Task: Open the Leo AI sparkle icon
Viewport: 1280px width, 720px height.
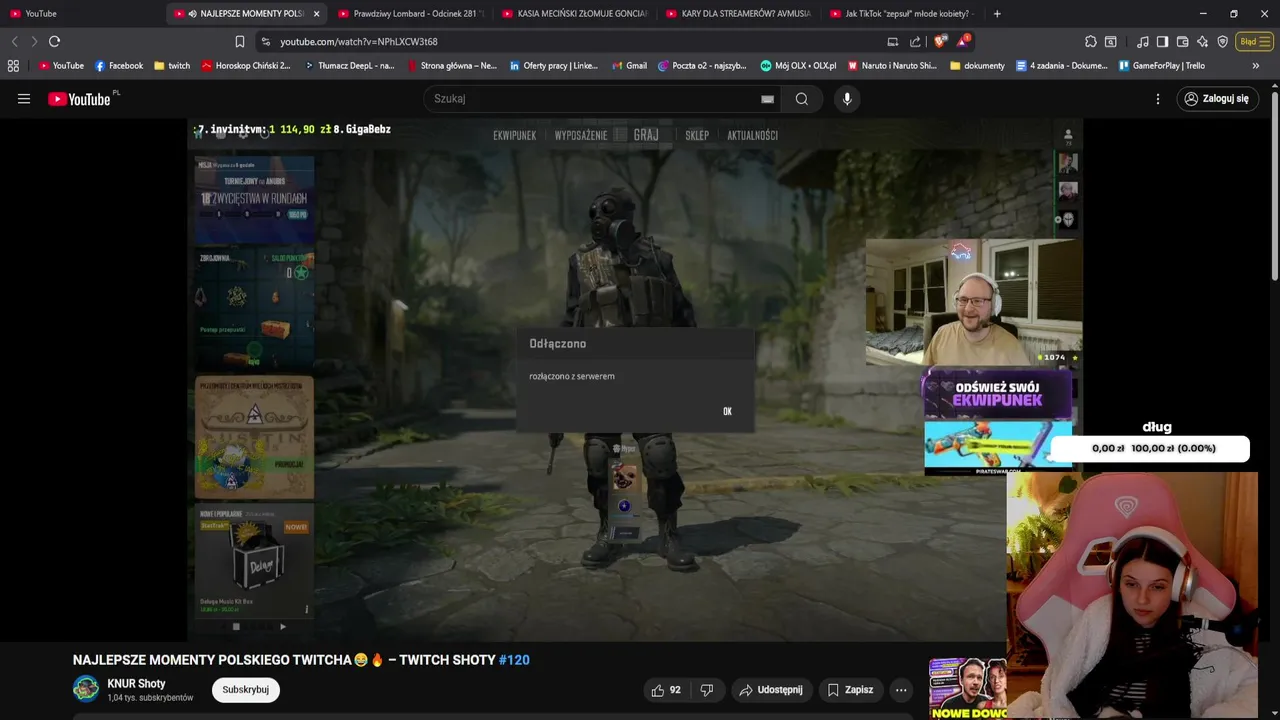Action: [x=1203, y=41]
